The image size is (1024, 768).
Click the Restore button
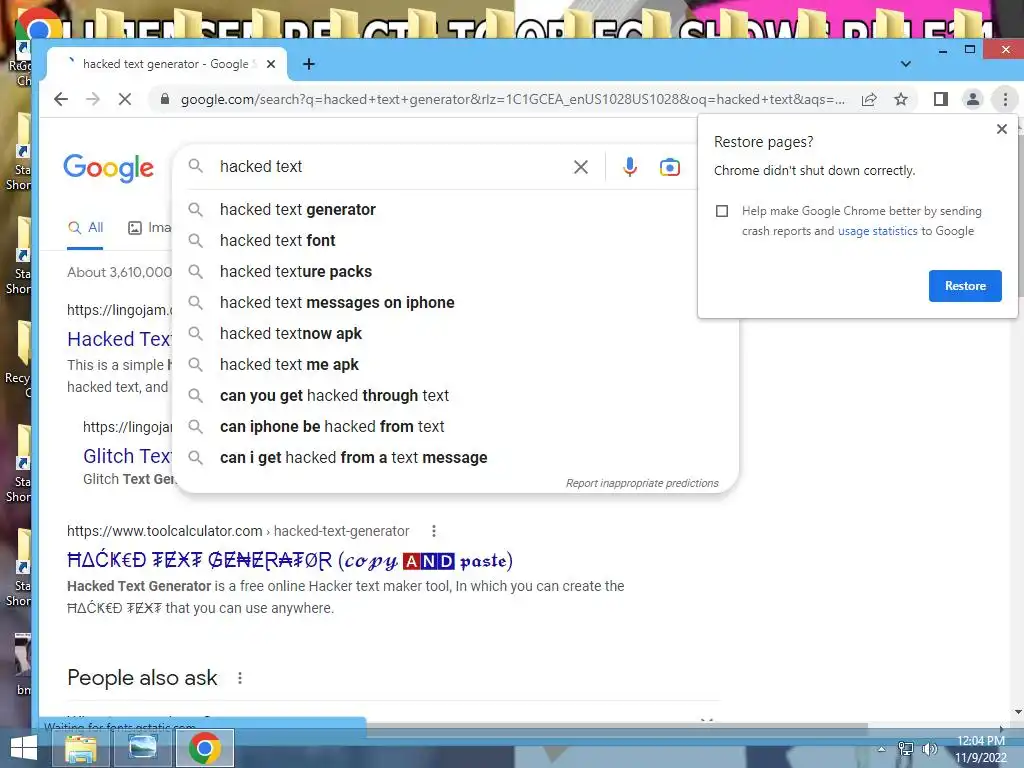pyautogui.click(x=965, y=285)
